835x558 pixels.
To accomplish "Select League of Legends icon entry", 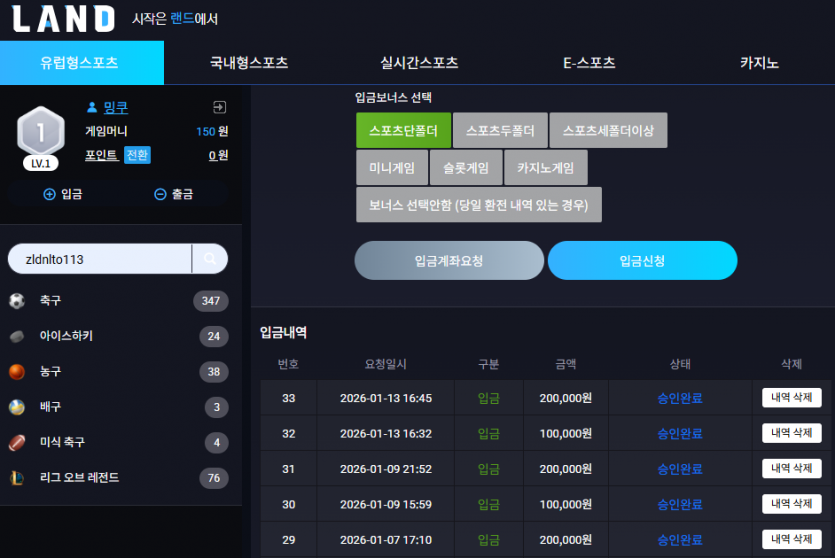I will 17,478.
